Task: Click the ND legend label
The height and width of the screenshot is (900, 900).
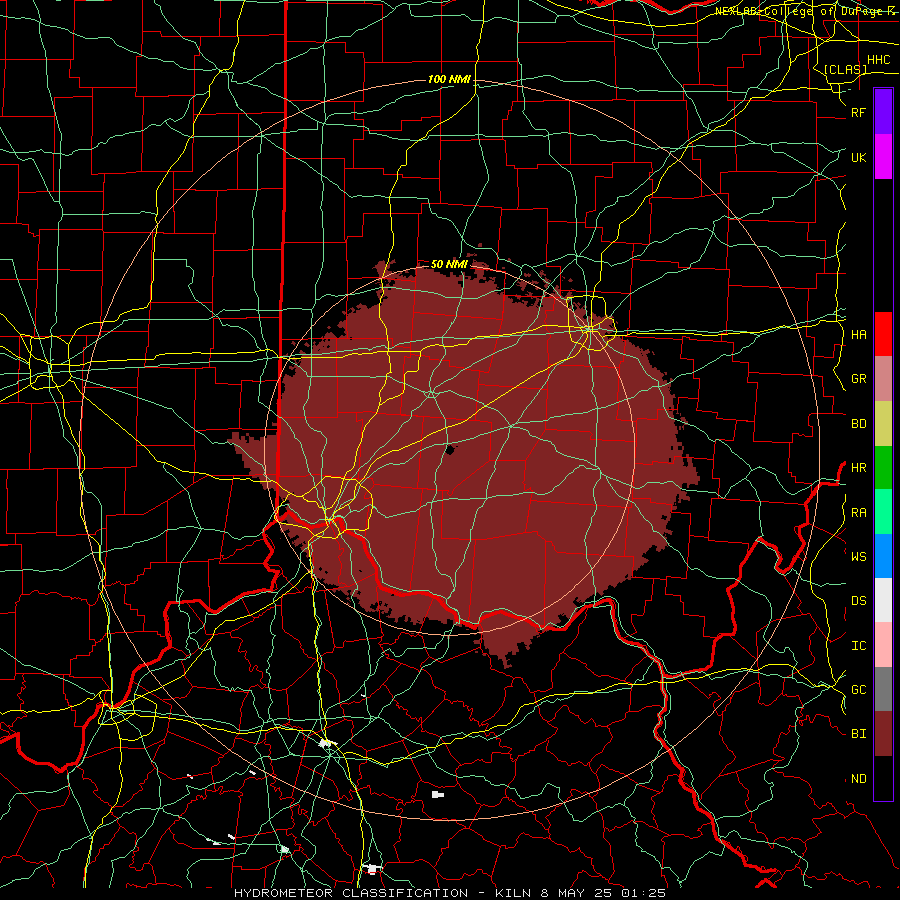Action: (859, 779)
